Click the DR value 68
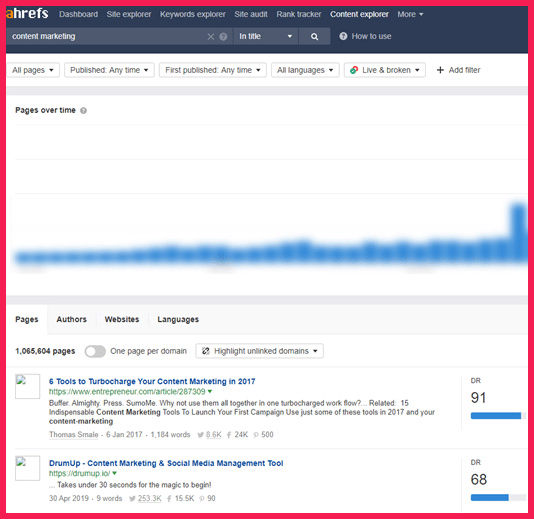The image size is (534, 519). (x=478, y=479)
